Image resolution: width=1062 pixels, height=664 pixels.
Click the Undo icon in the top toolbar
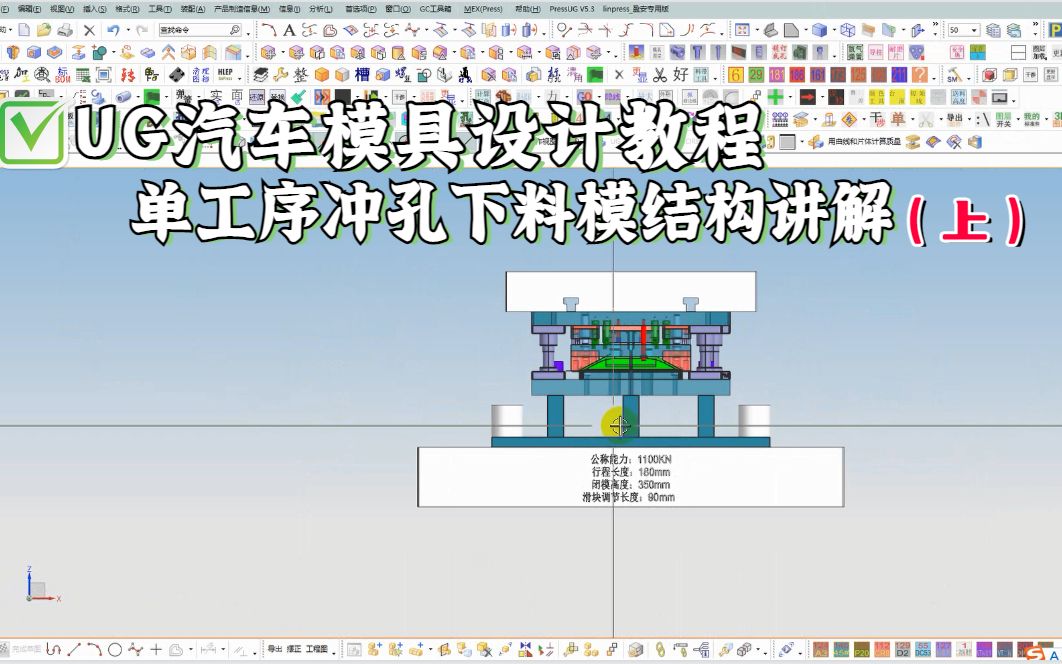(113, 28)
